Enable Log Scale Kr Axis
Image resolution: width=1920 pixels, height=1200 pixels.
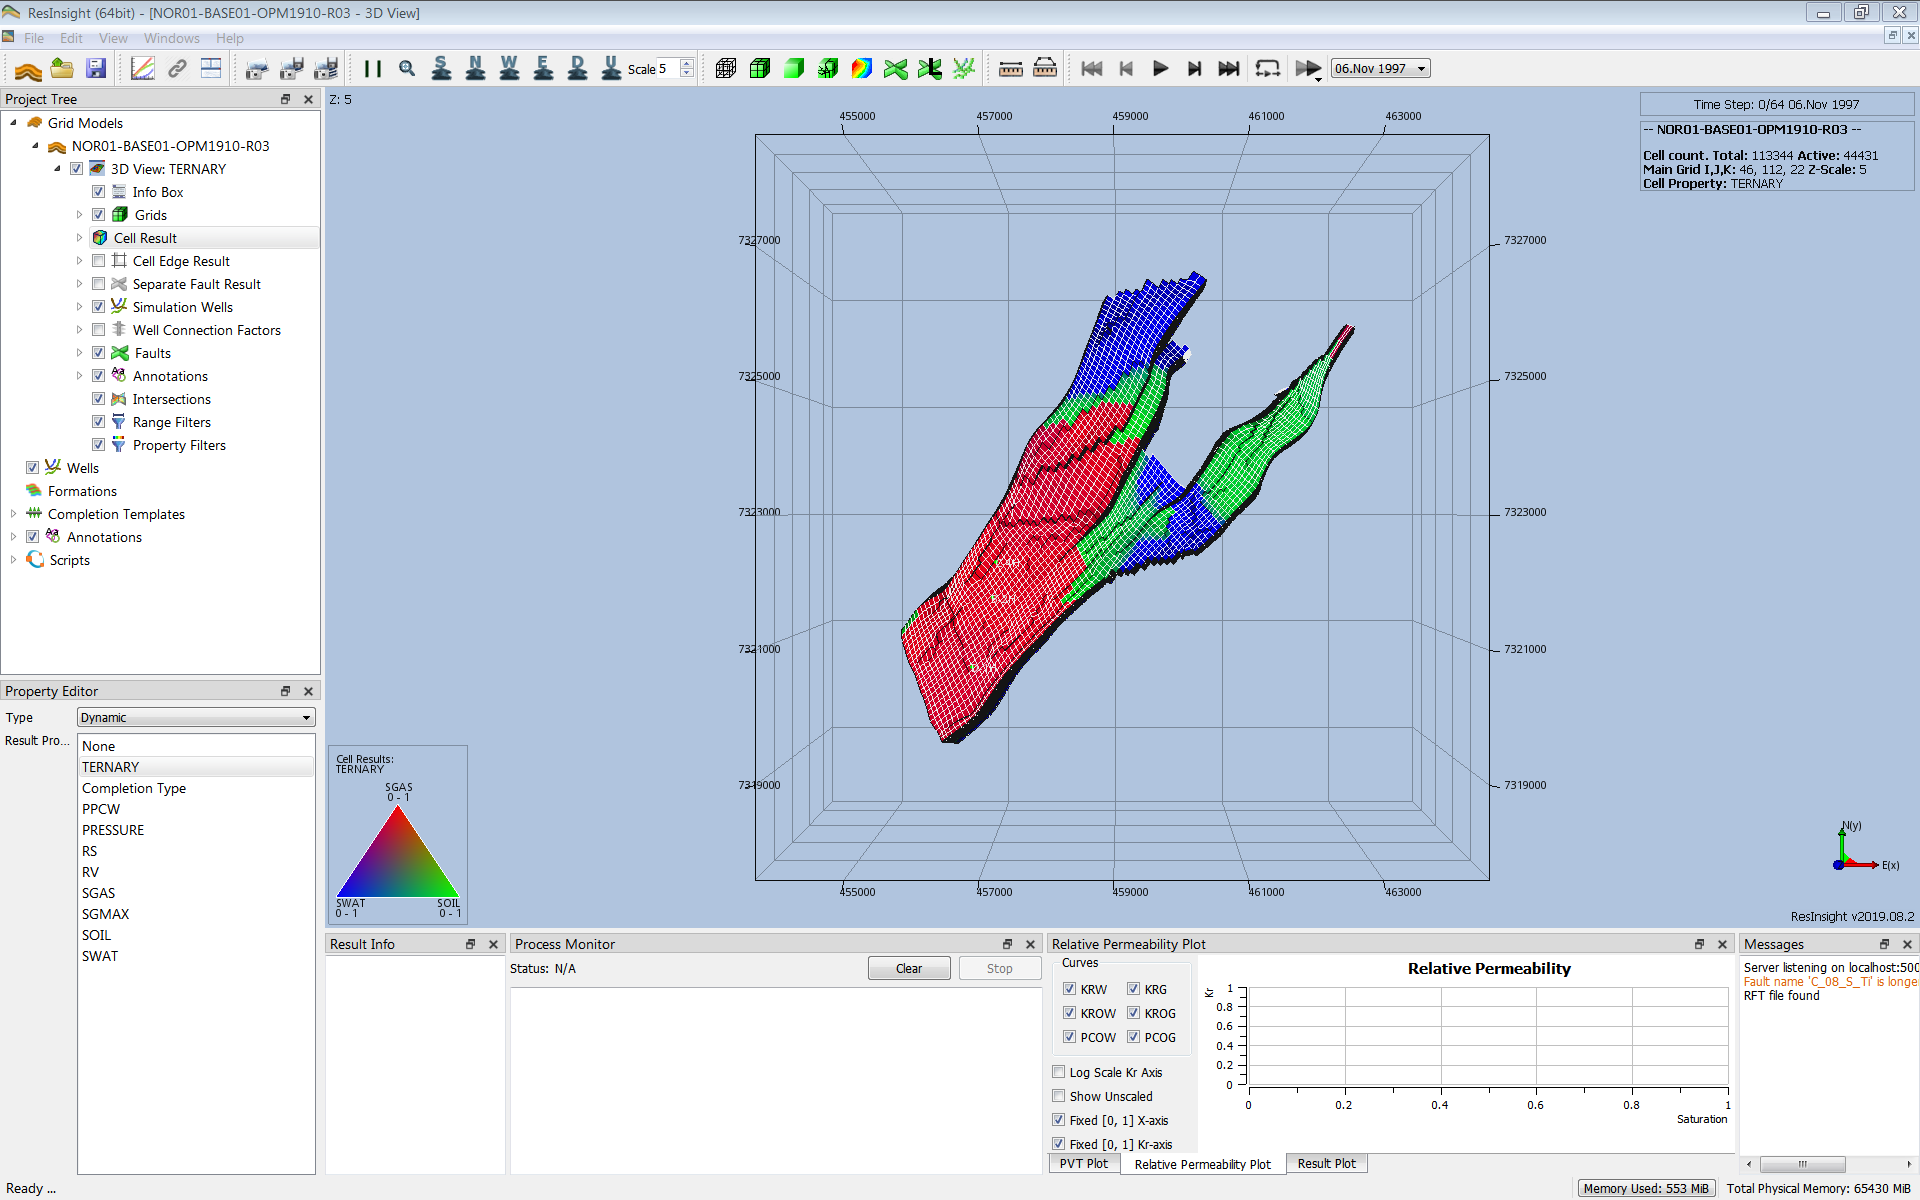[x=1059, y=1072]
